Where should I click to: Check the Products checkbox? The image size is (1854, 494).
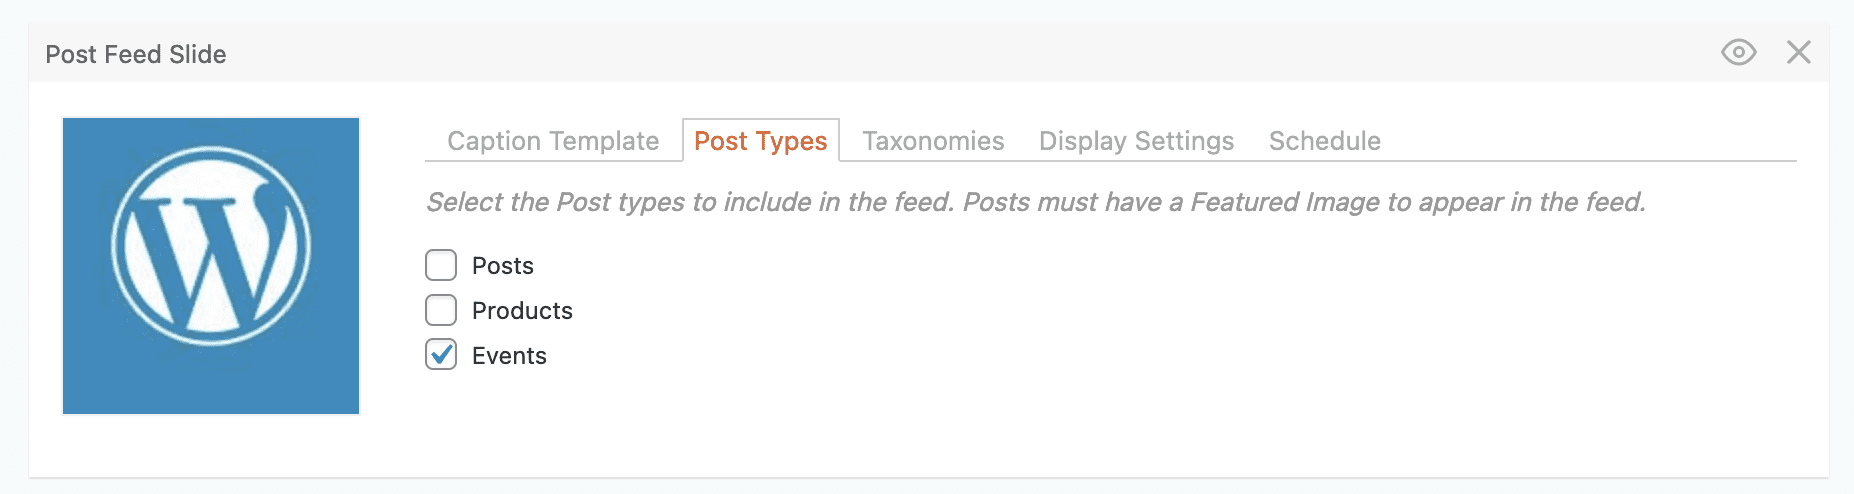441,310
